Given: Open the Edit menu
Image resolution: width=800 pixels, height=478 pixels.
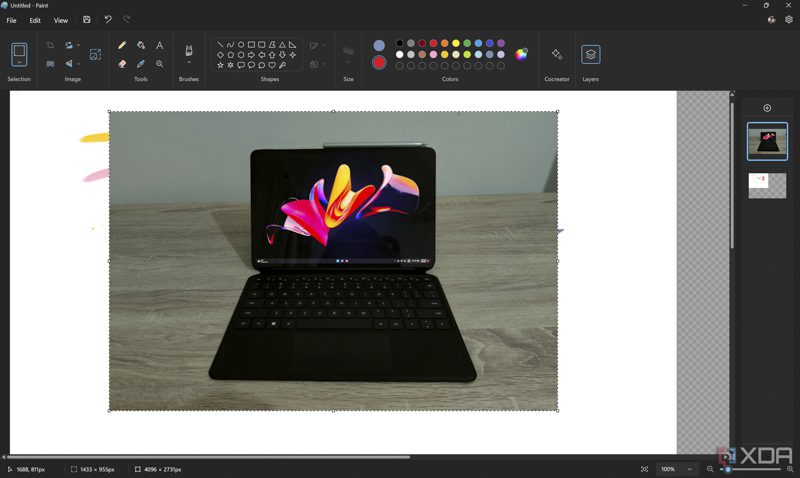Looking at the screenshot, I should click(x=35, y=20).
